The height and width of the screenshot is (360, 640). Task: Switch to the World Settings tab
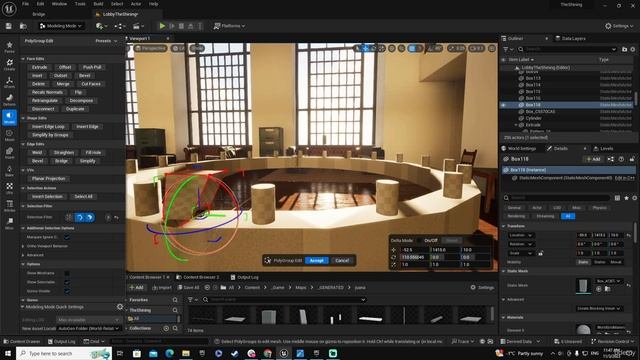[518, 149]
